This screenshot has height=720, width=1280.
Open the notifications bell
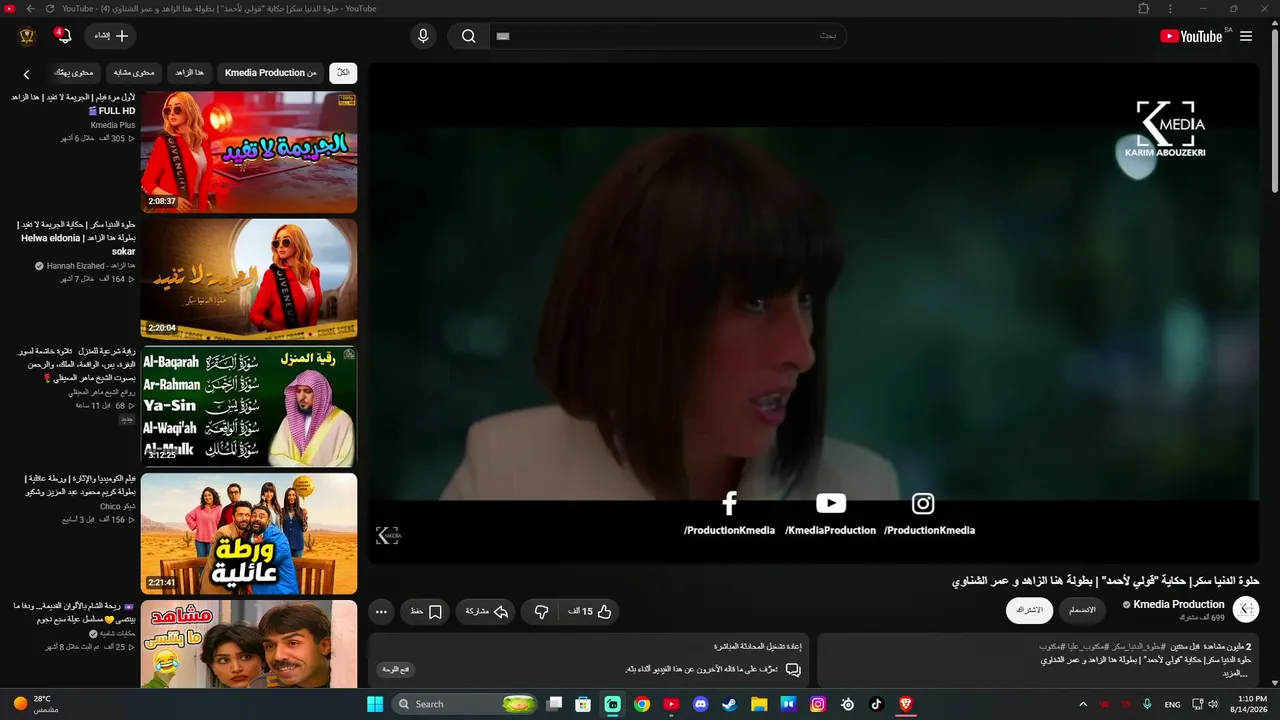[64, 36]
